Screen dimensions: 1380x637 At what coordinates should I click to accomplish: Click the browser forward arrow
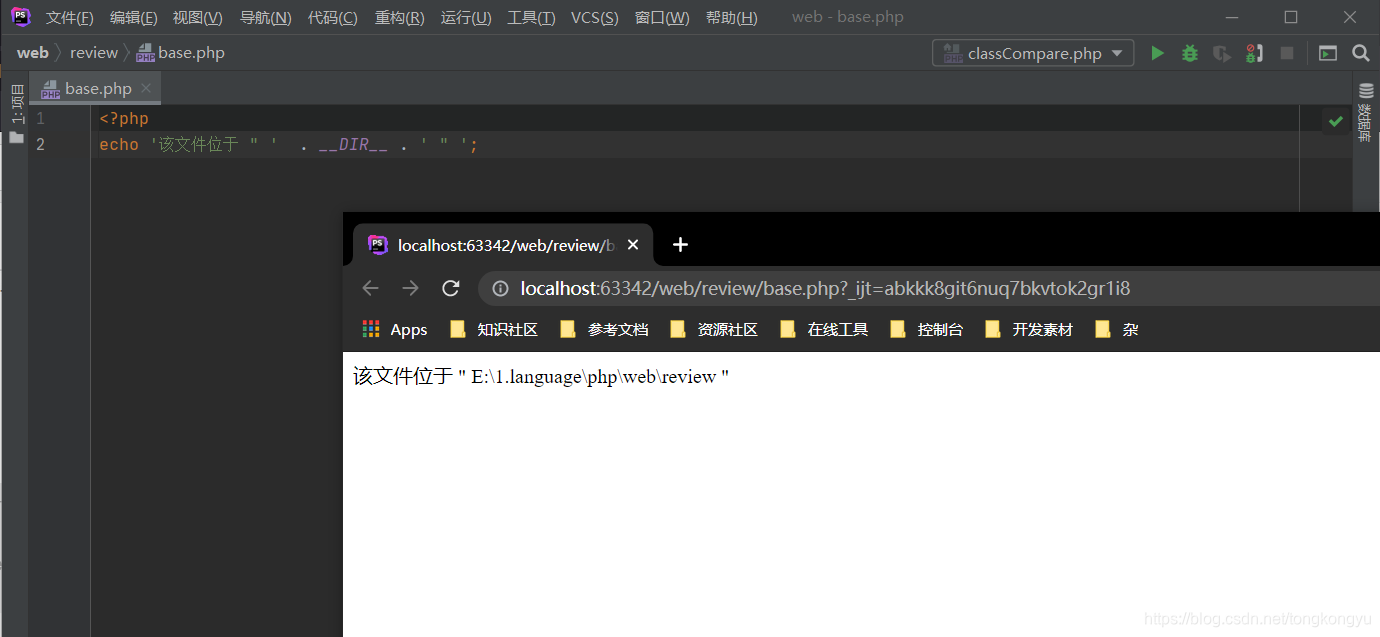point(410,288)
